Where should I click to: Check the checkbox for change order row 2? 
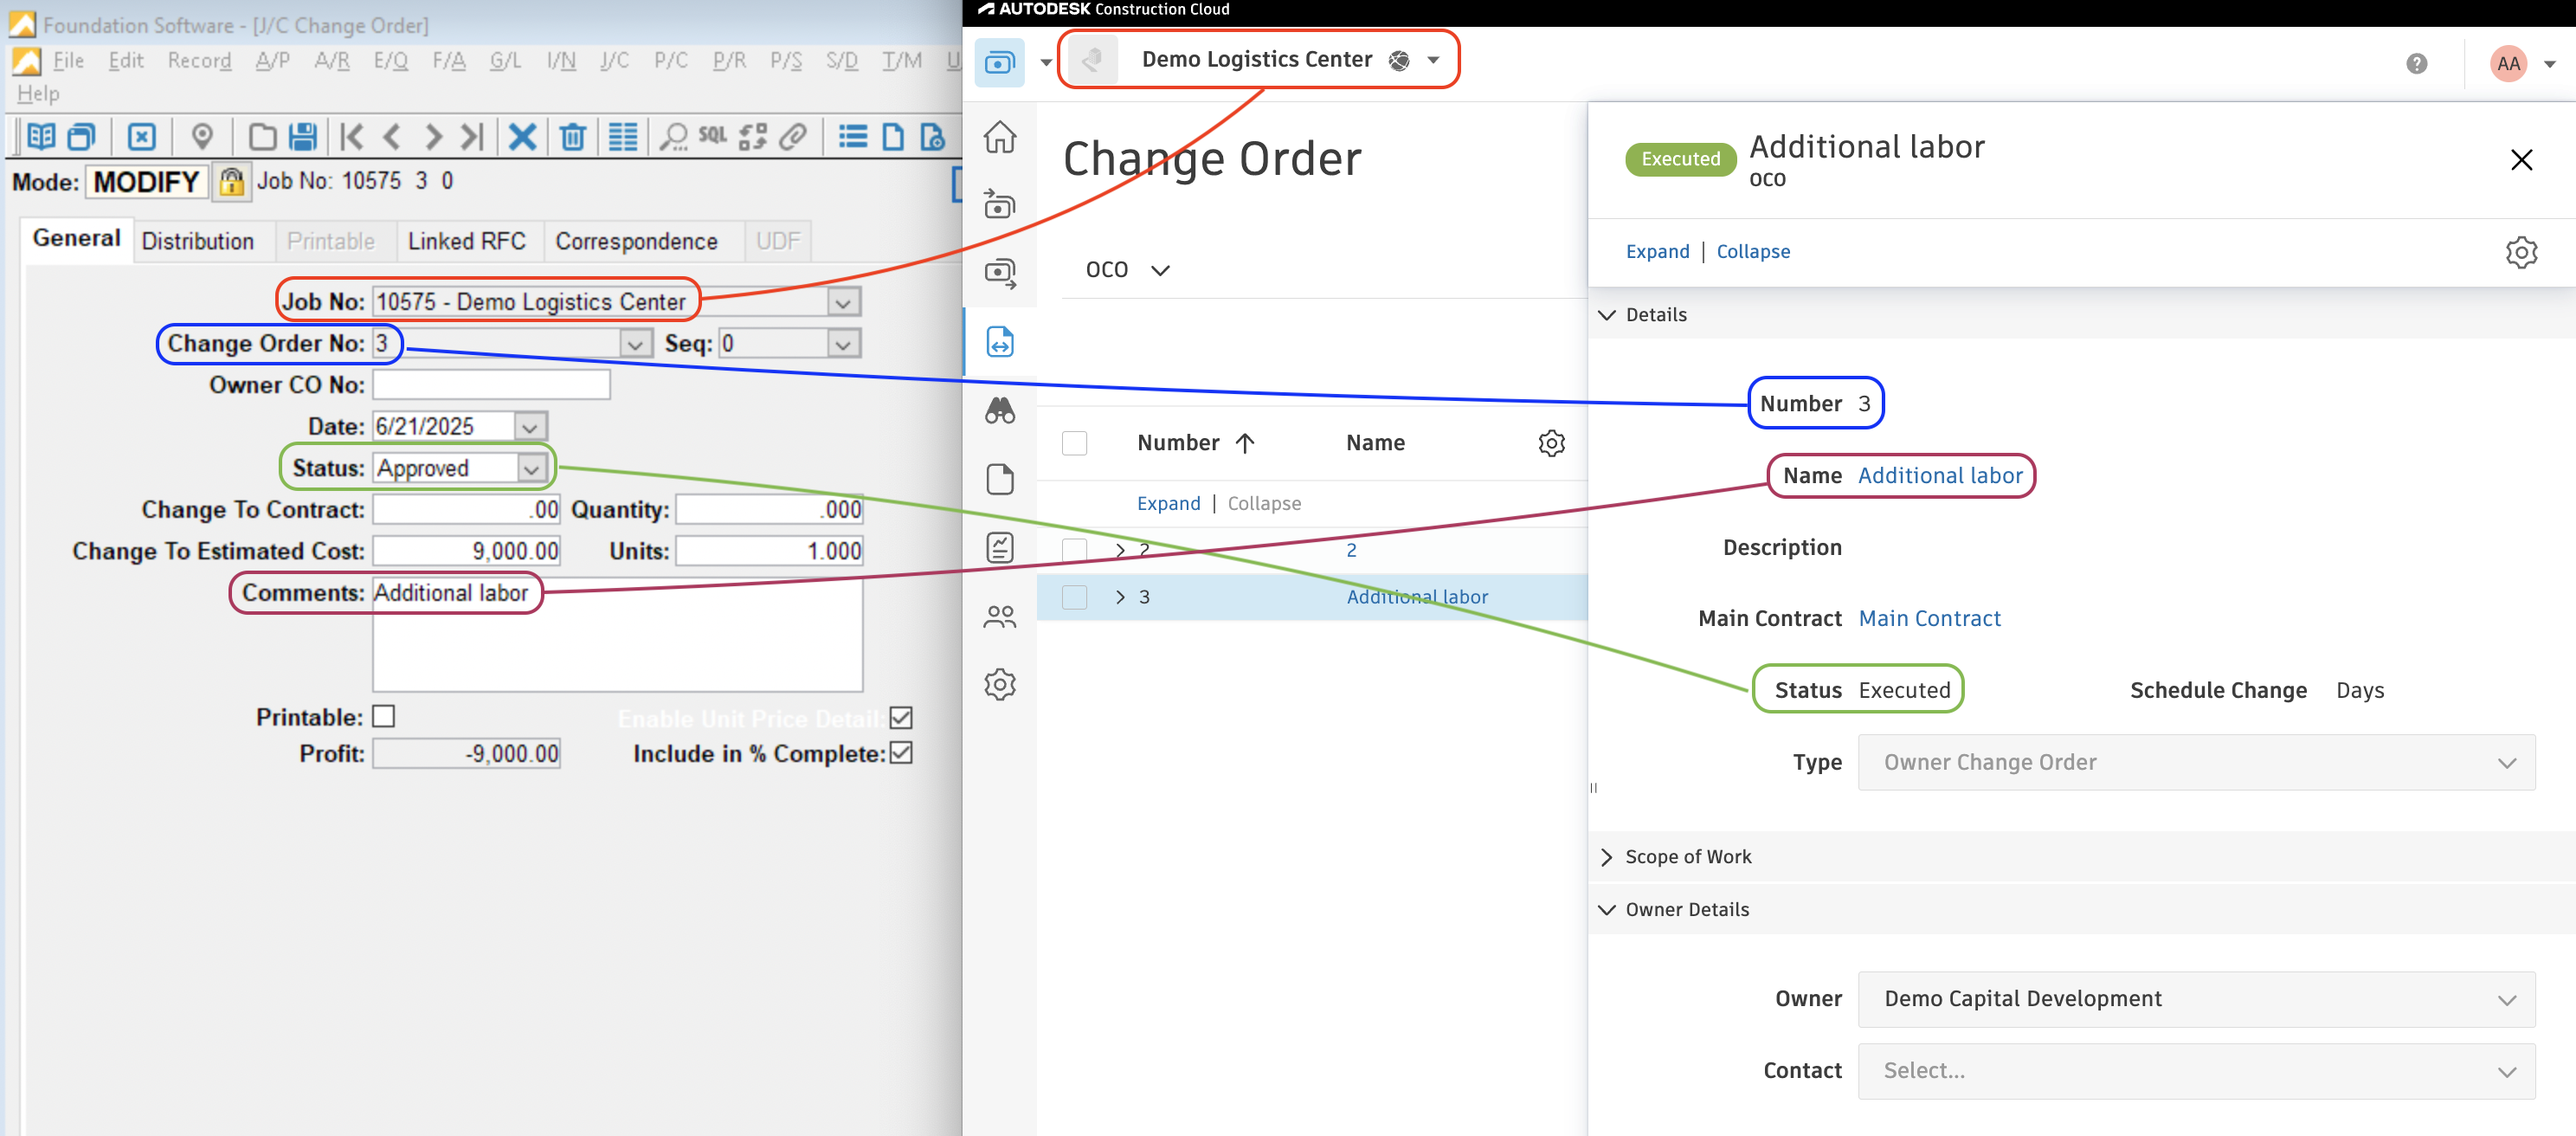pos(1074,549)
